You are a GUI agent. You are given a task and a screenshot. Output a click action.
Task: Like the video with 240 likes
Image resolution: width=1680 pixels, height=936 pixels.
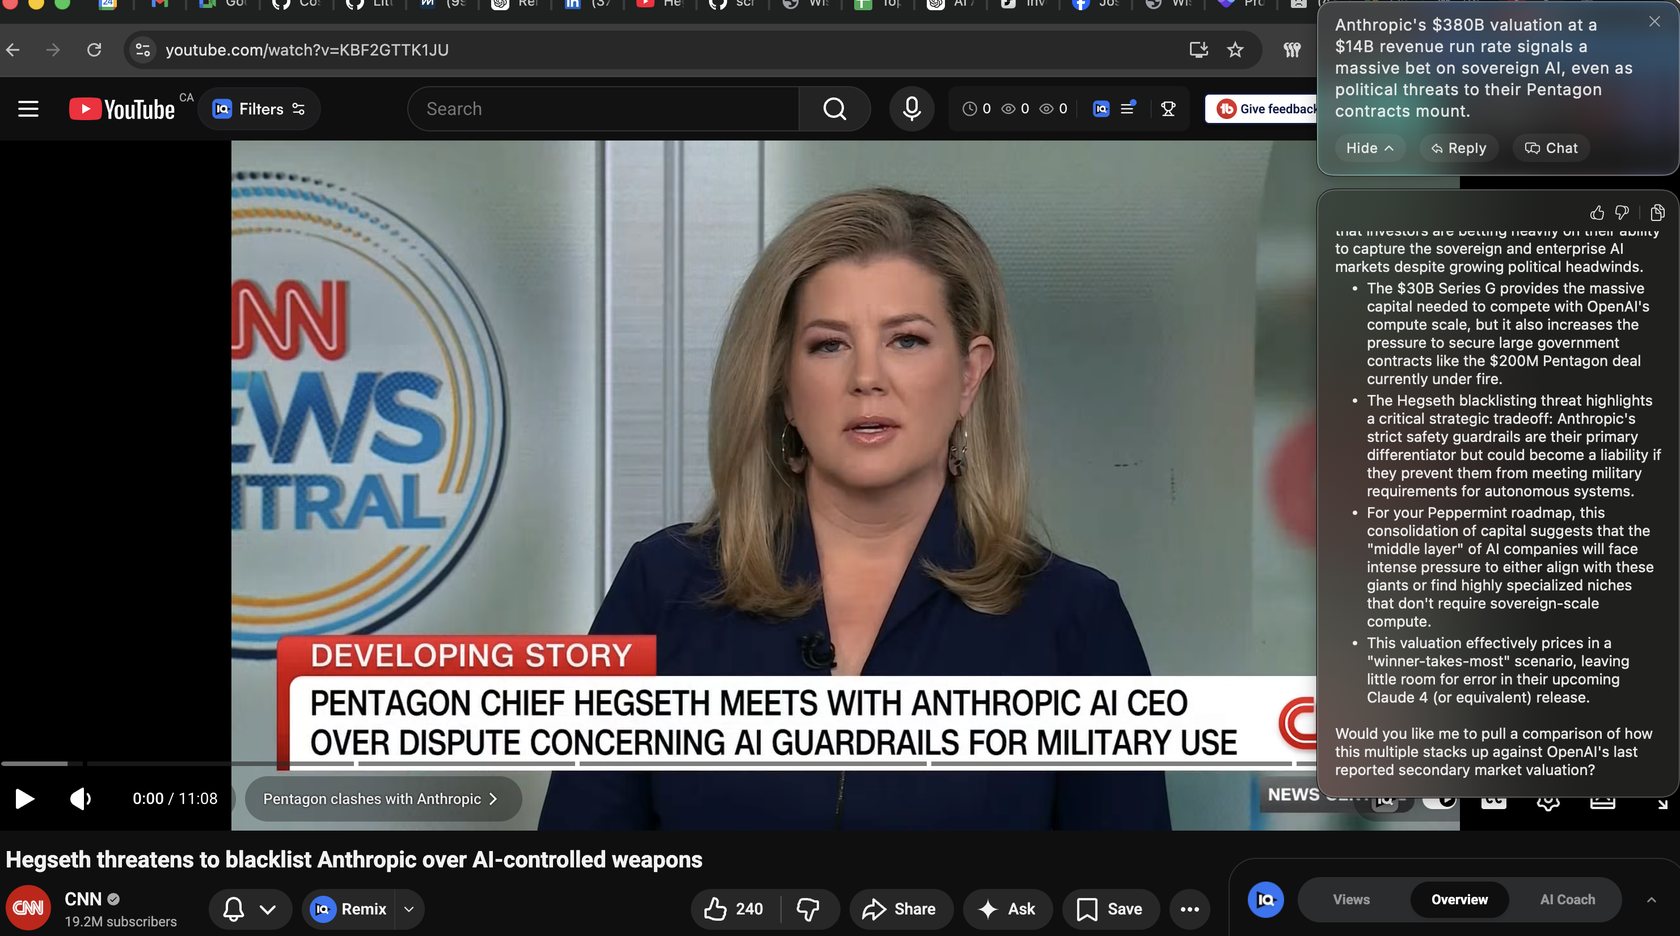click(x=734, y=909)
